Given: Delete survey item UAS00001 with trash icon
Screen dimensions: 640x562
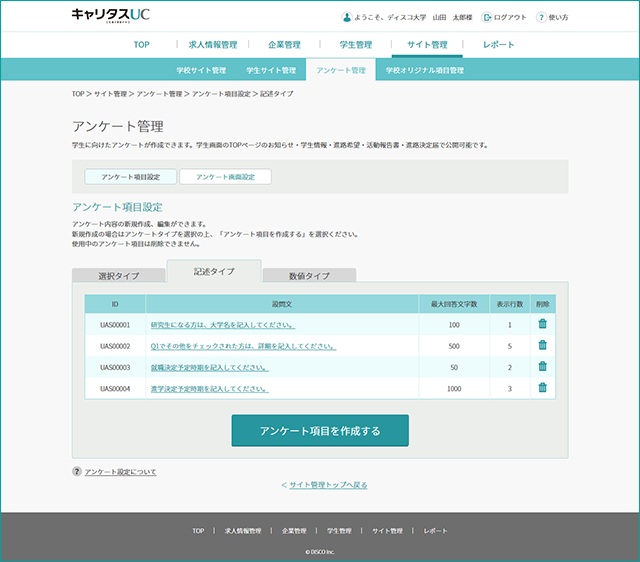Looking at the screenshot, I should [x=542, y=324].
